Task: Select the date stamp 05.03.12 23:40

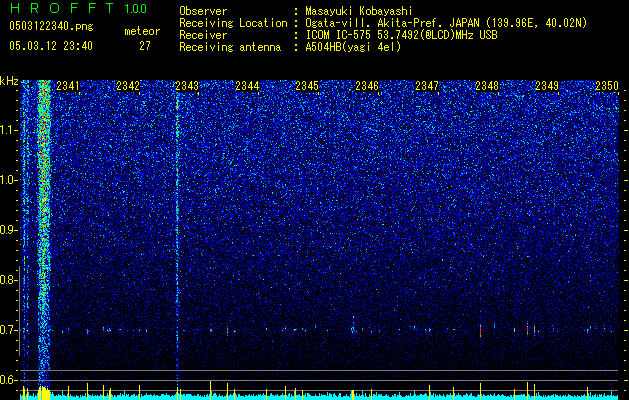Action: tap(51, 46)
